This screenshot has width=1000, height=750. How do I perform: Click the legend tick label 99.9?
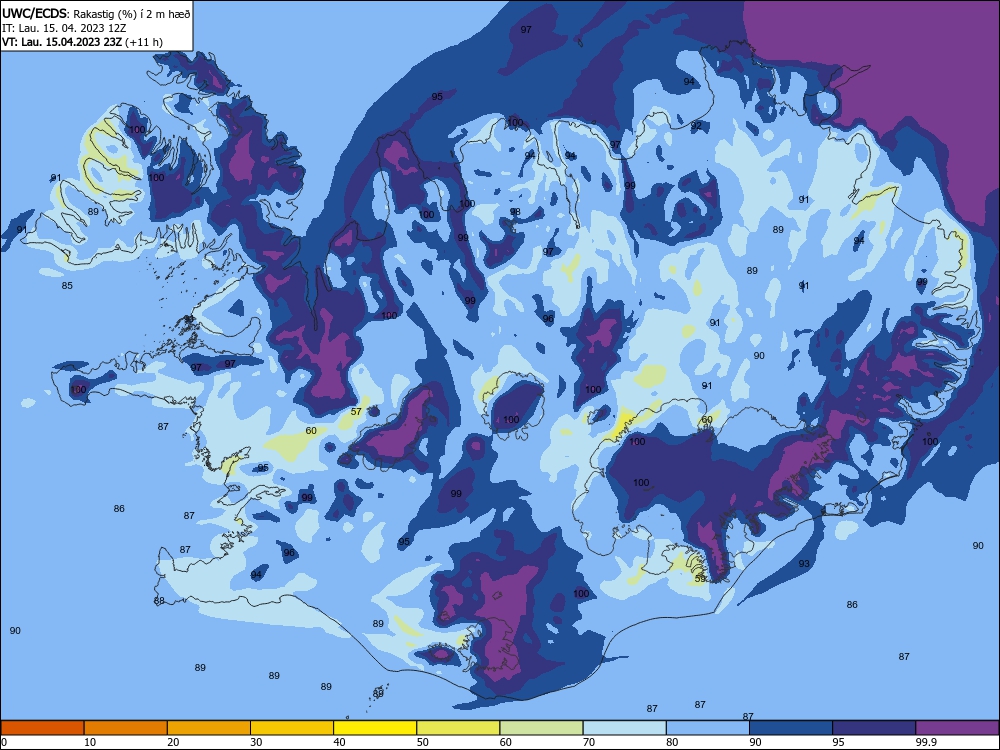[927, 742]
